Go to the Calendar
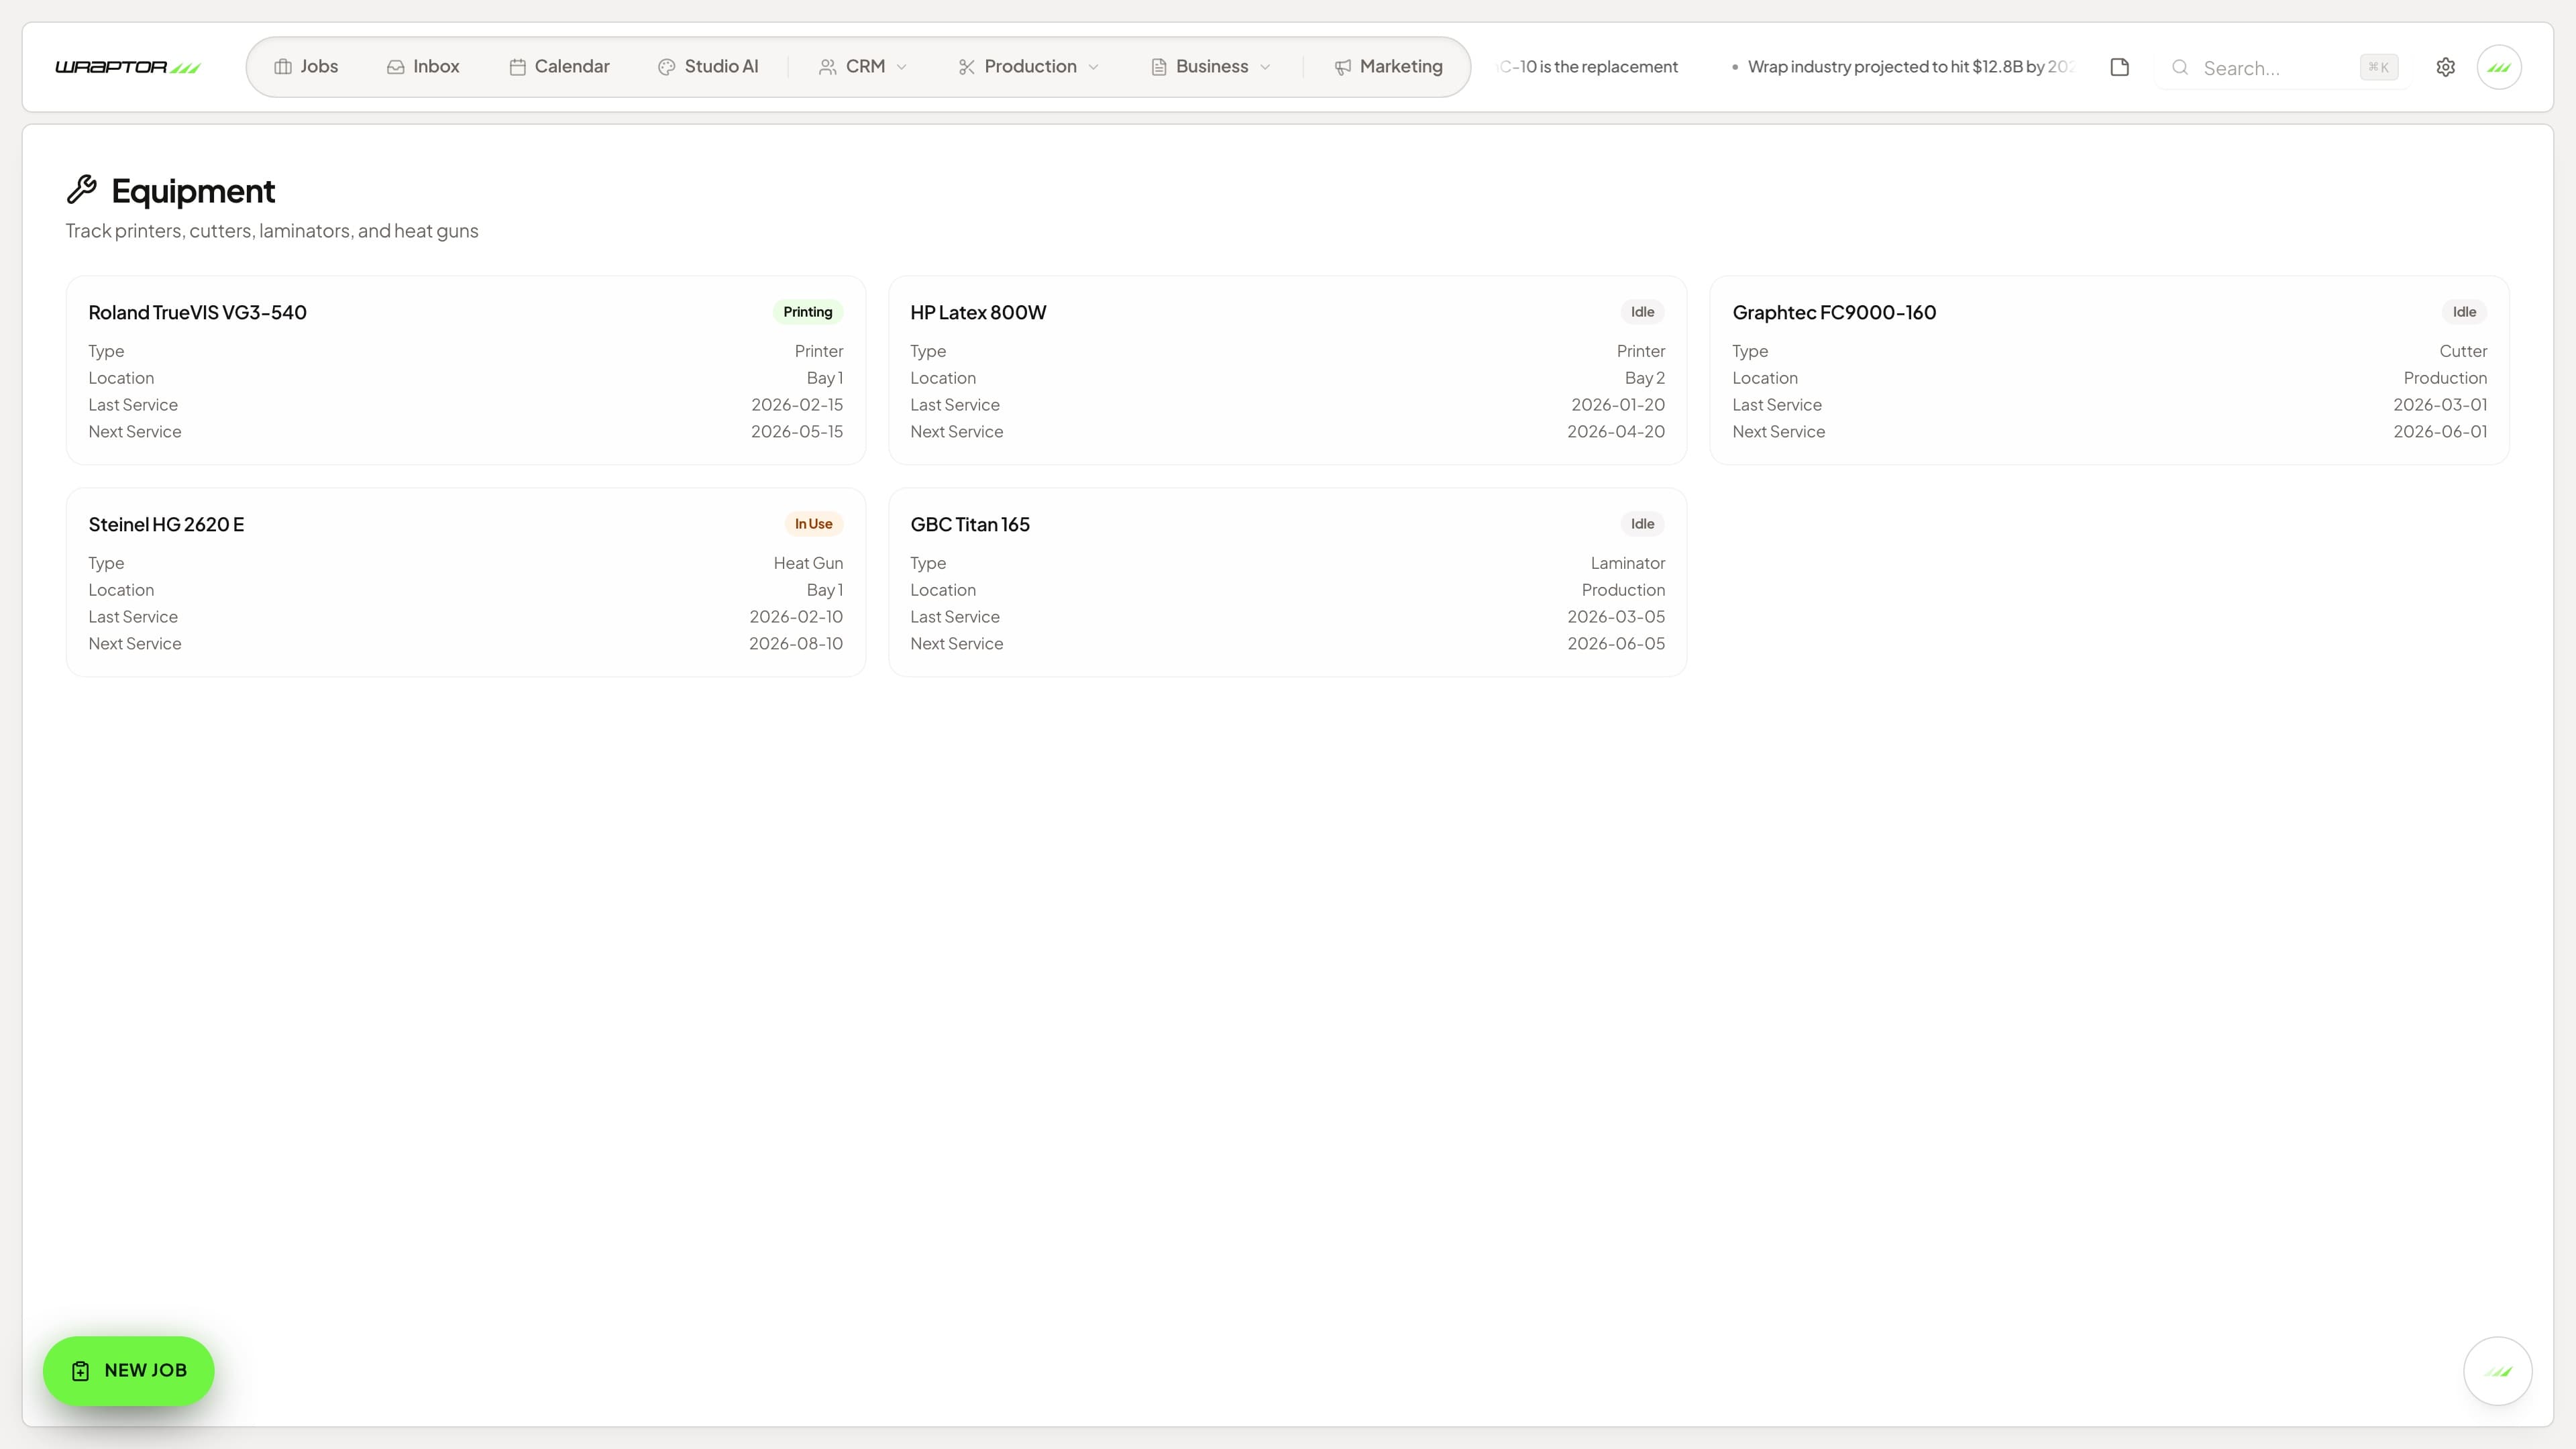Viewport: 2576px width, 1449px height. [x=559, y=67]
